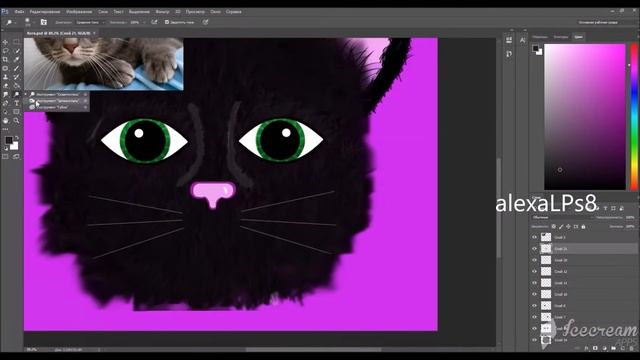Click the rainbow hue slider
The width and height of the screenshot is (640, 360).
[634, 117]
